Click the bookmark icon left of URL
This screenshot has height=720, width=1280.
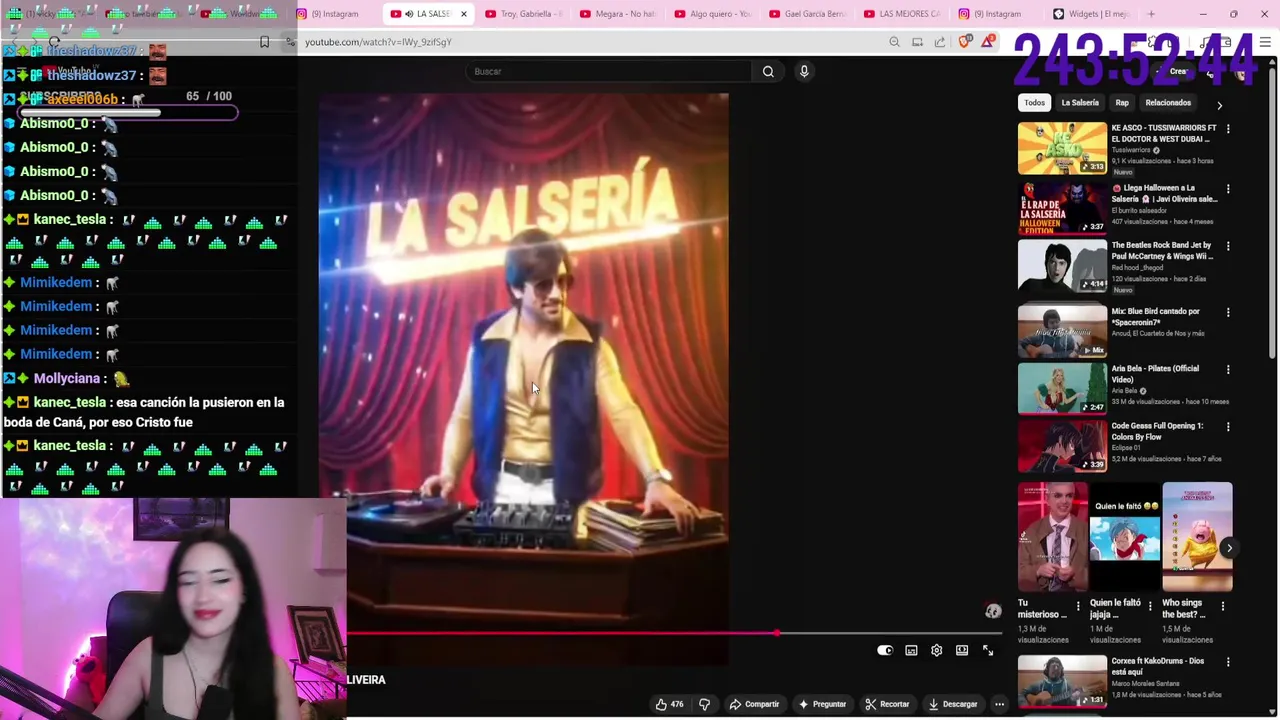[x=264, y=42]
